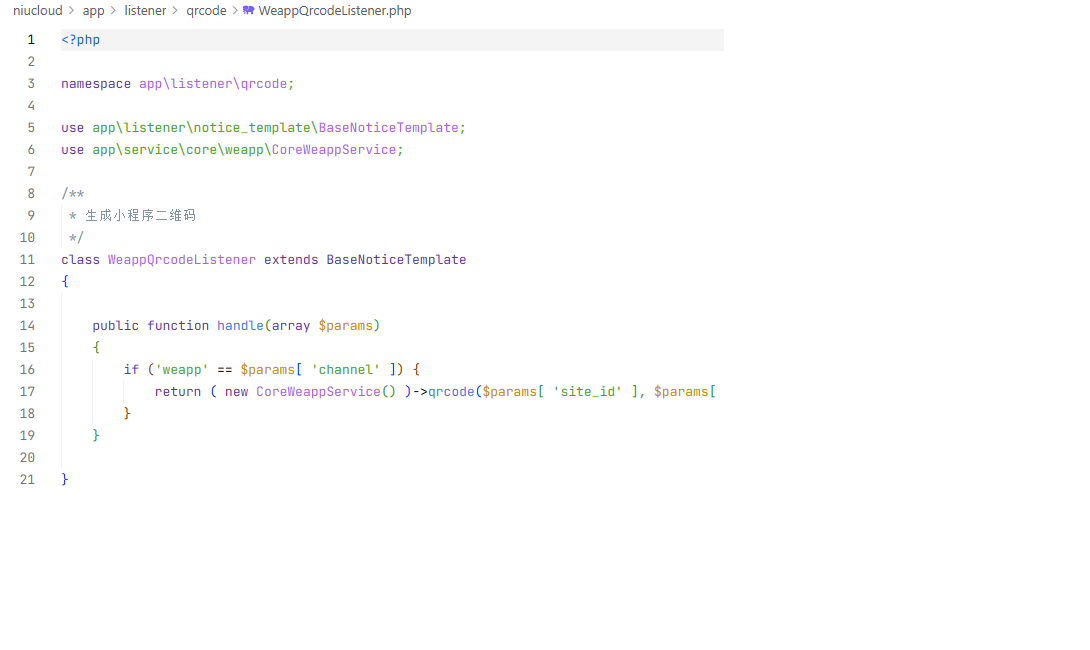1090x650 pixels.
Task: Click the Chinese comment 生成小程序二维码
Action: 140,216
